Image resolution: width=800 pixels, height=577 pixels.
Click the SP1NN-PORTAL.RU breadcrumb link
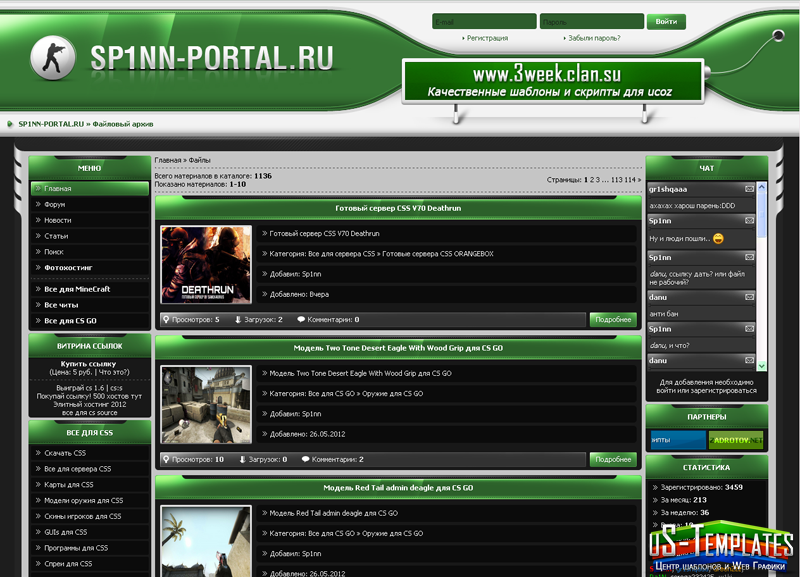(51, 124)
